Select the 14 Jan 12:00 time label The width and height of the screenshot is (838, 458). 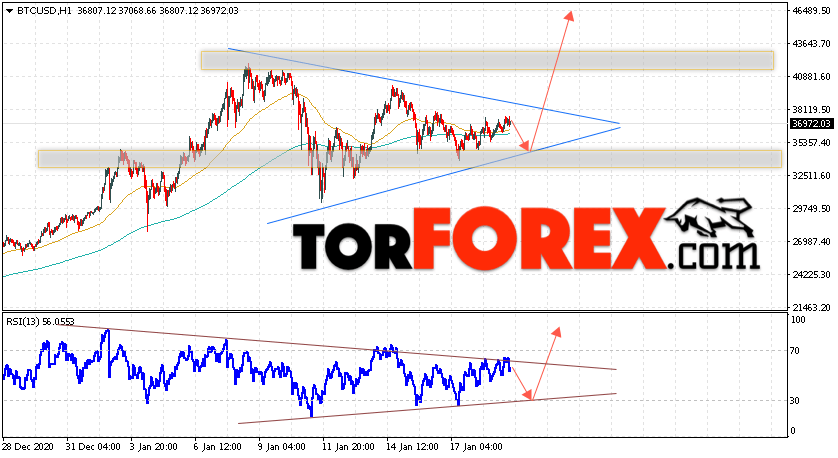(412, 446)
